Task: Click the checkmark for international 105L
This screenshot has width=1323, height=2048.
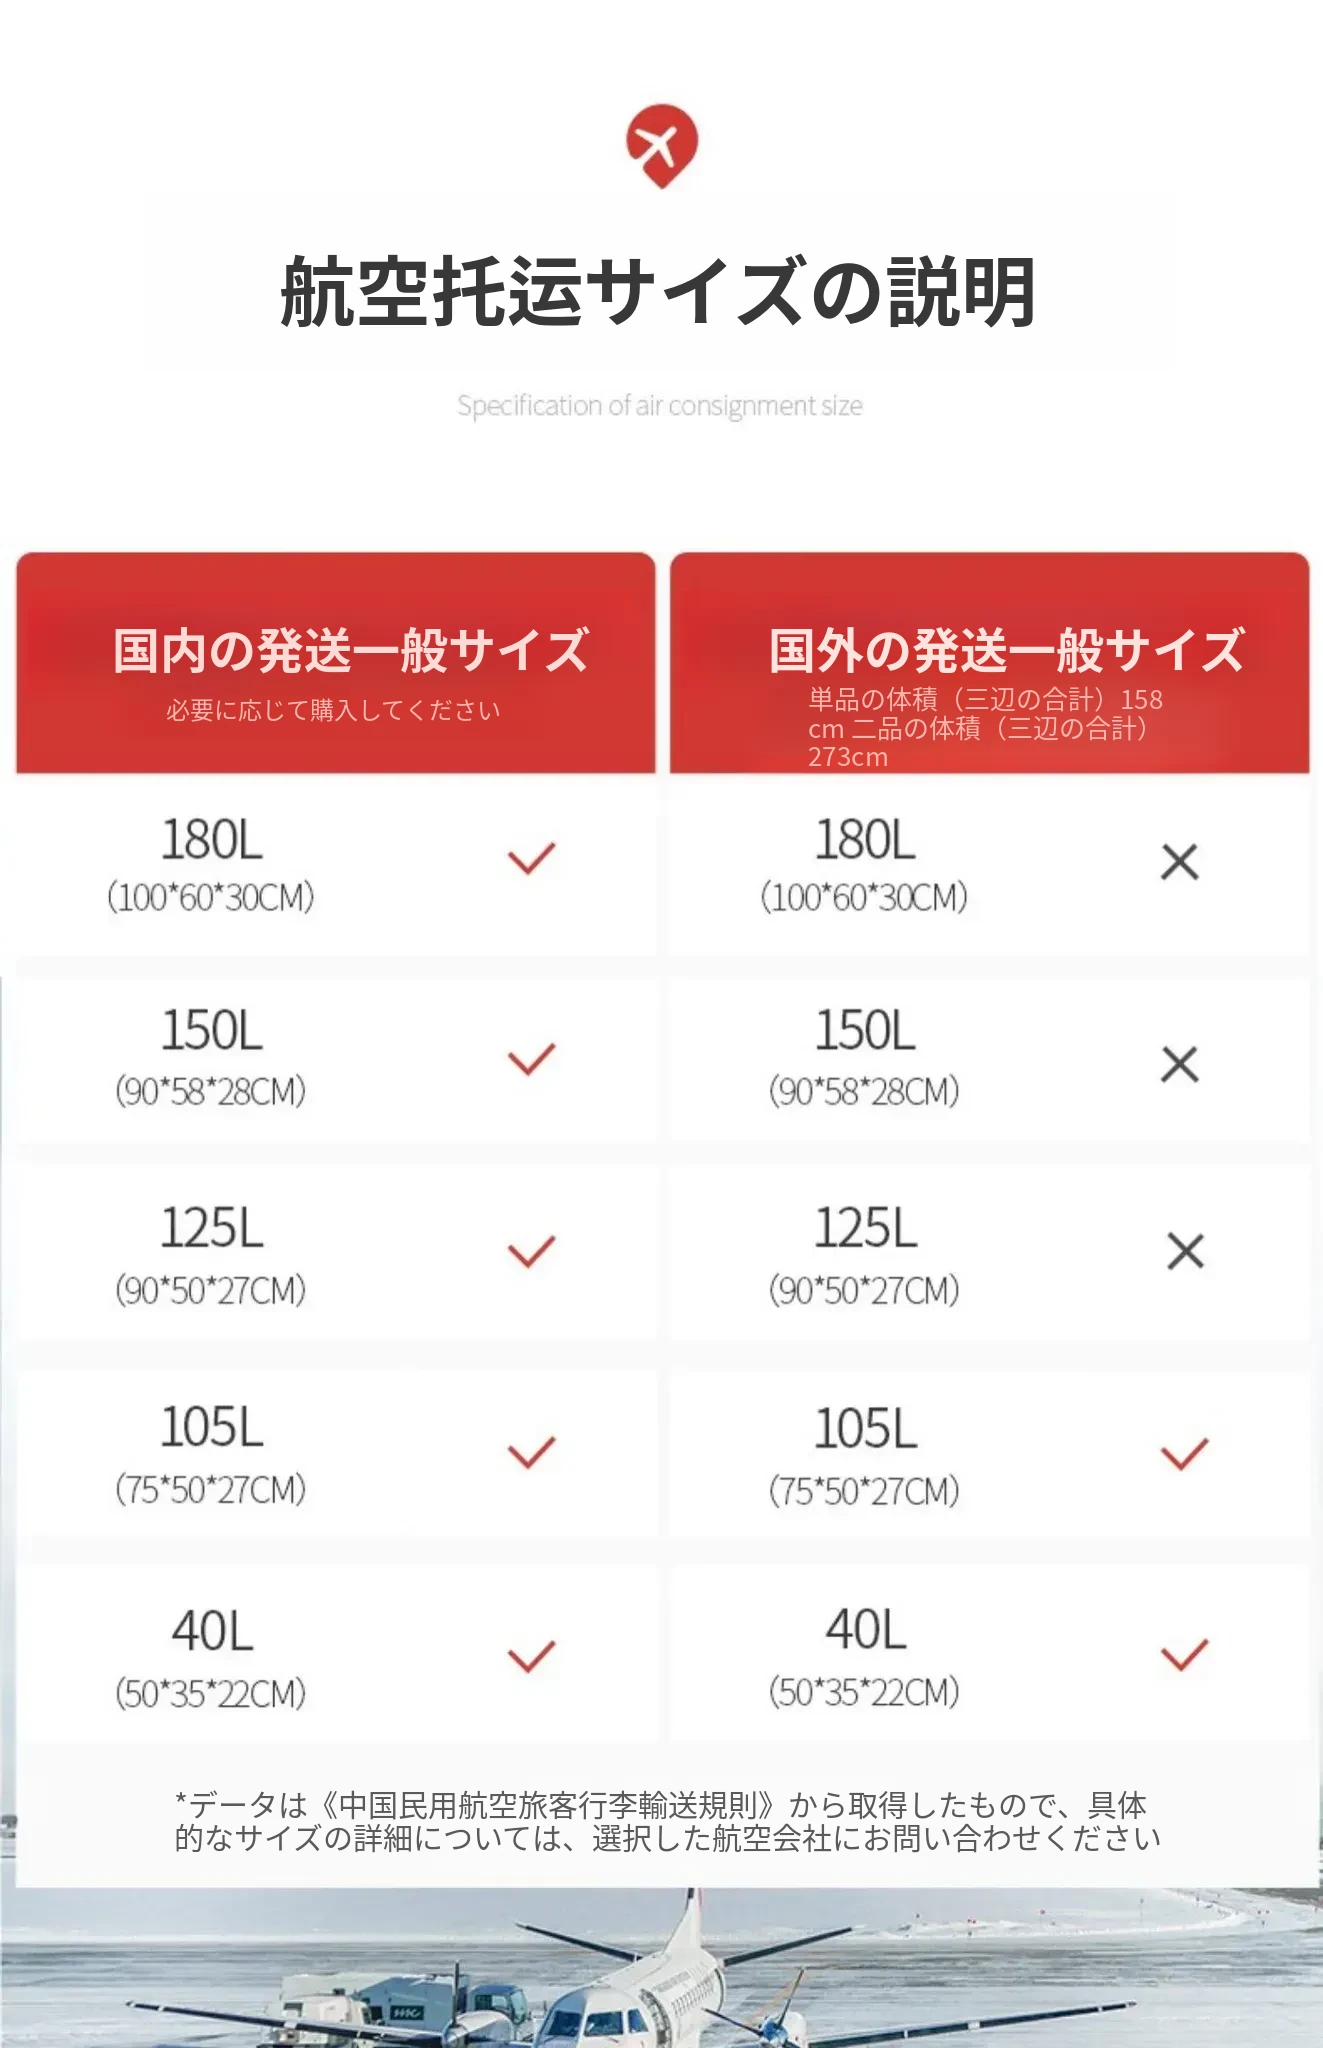Action: point(1185,1454)
